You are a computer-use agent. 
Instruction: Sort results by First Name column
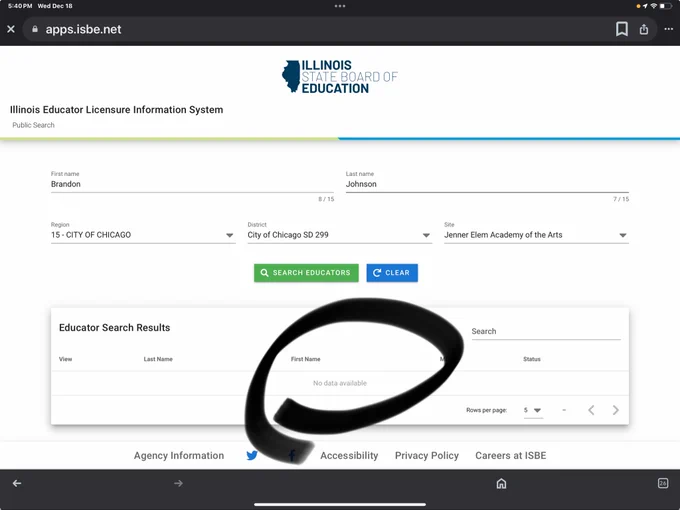[x=306, y=359]
